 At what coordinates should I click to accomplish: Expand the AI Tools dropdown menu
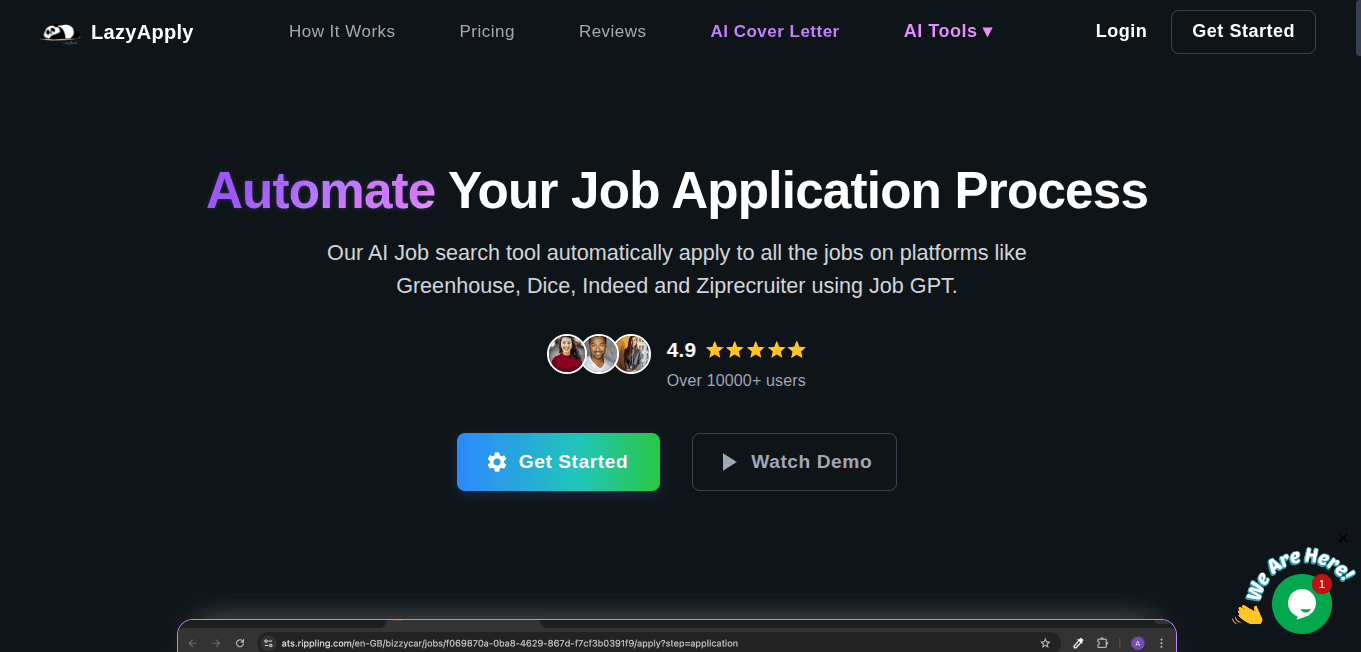(x=948, y=32)
